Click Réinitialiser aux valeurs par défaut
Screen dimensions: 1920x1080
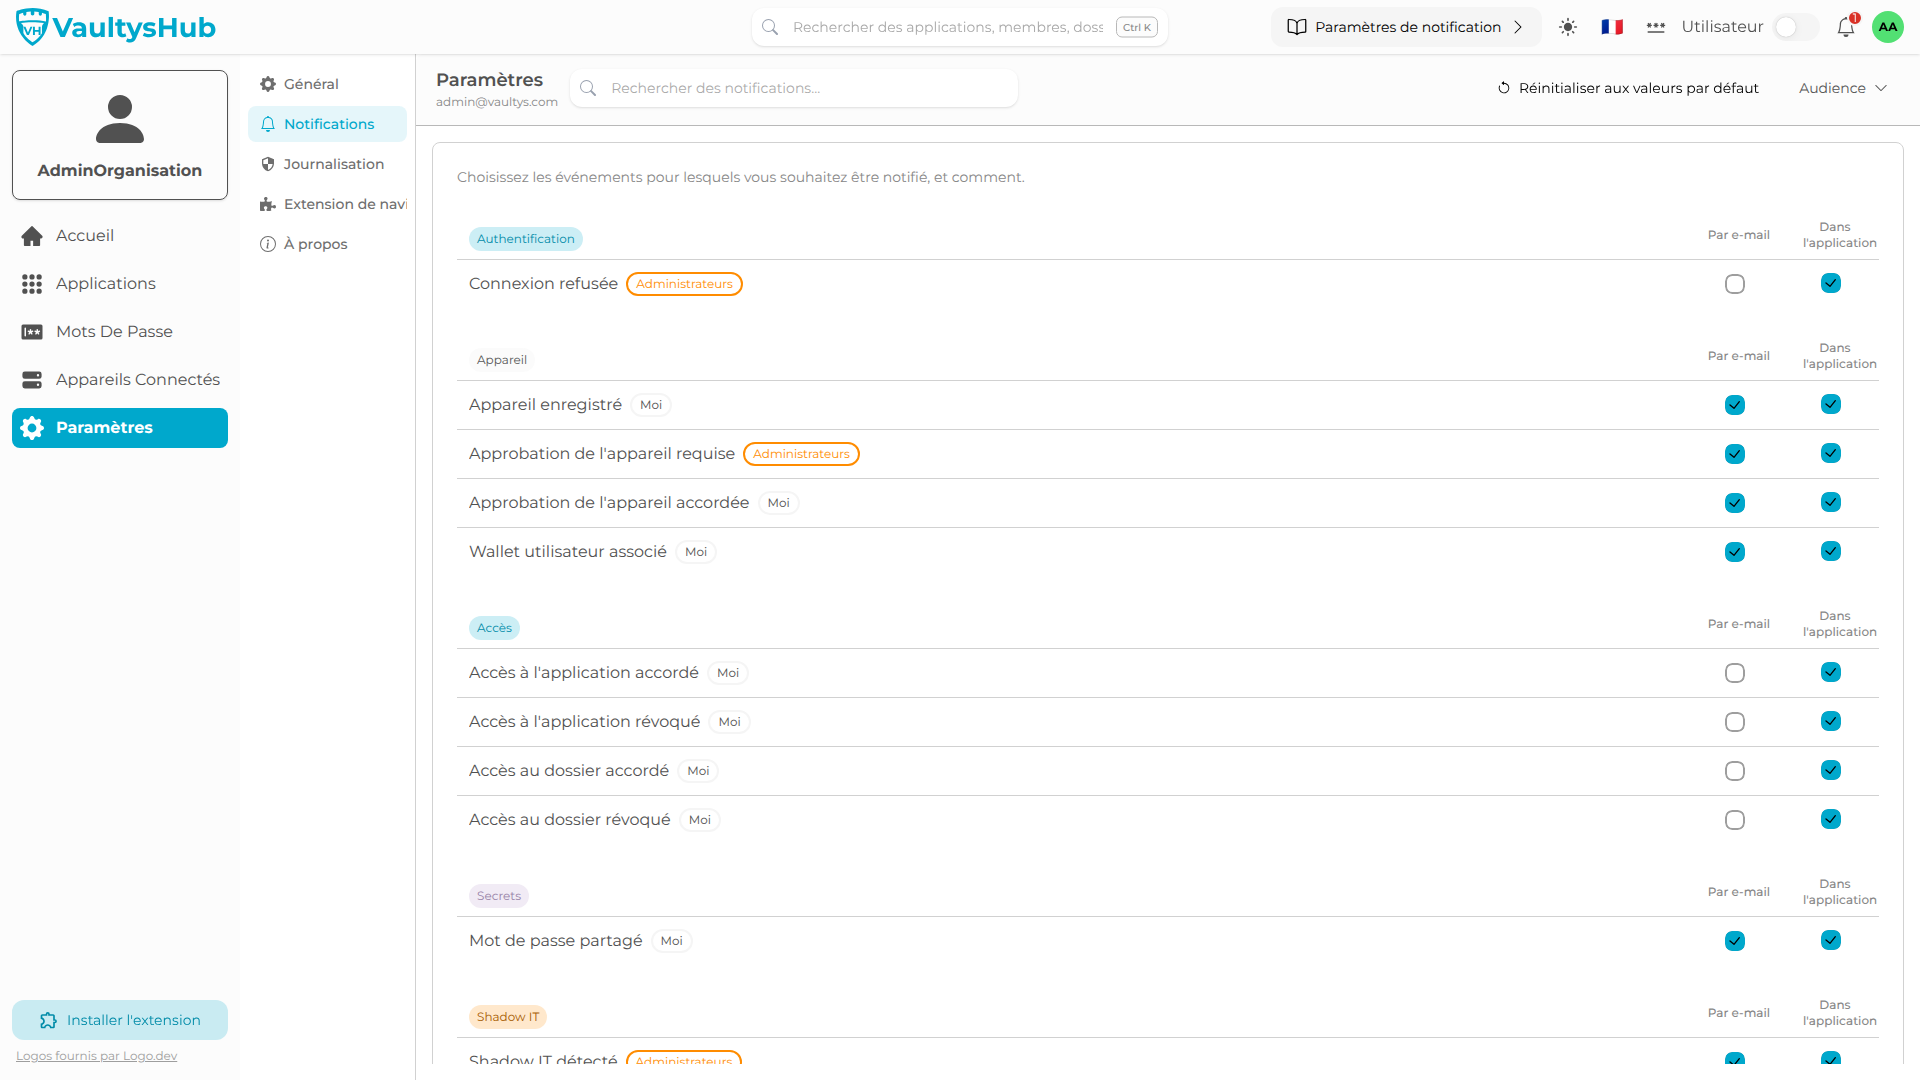(x=1628, y=88)
